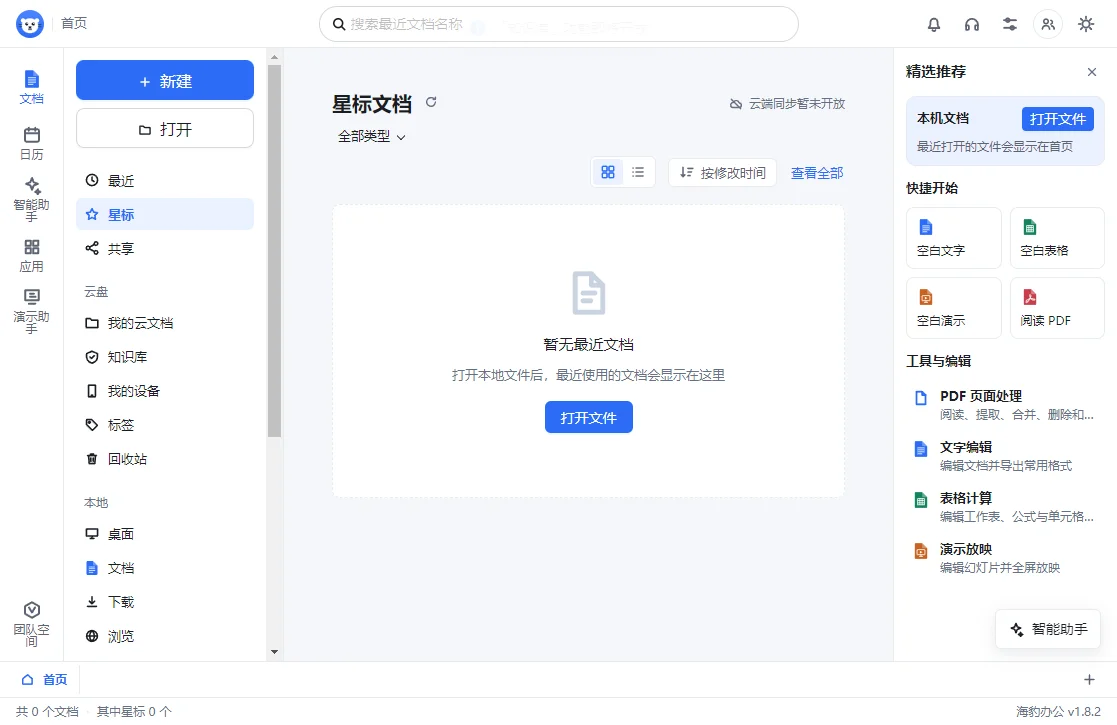The height and width of the screenshot is (725, 1117).
Task: Click the sidebar vertical scrollbar thumb
Action: pos(274,251)
